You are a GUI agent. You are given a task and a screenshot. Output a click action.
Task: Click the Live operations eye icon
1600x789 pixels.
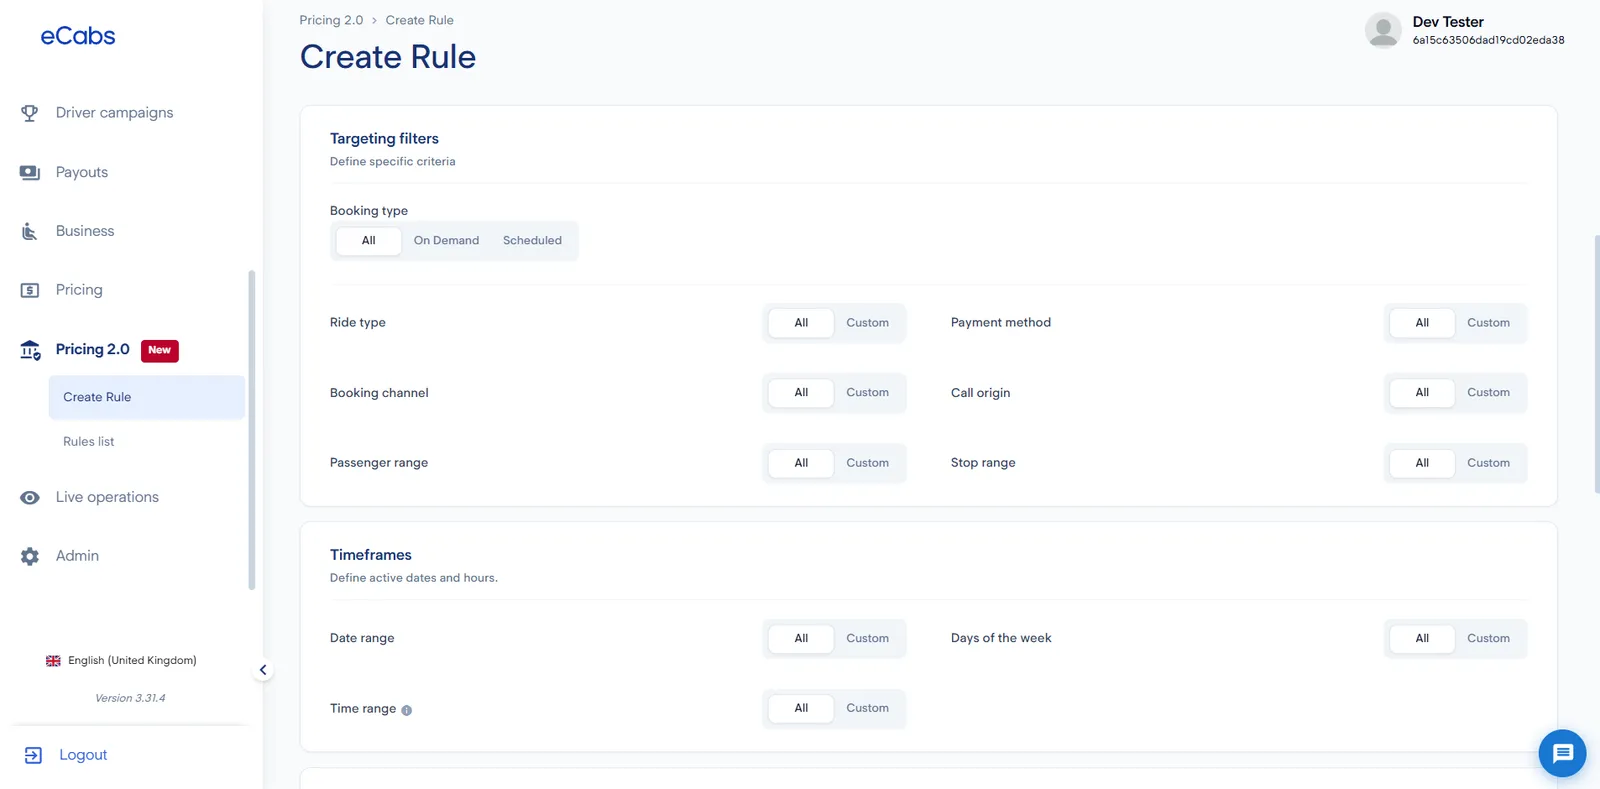click(30, 497)
